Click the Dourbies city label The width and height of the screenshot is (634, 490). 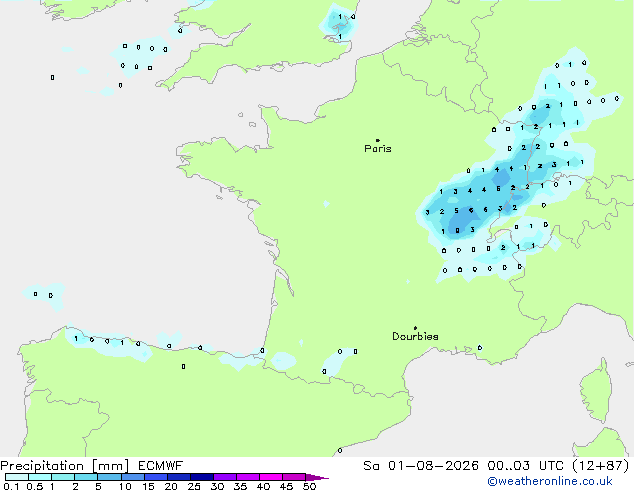pyautogui.click(x=415, y=336)
